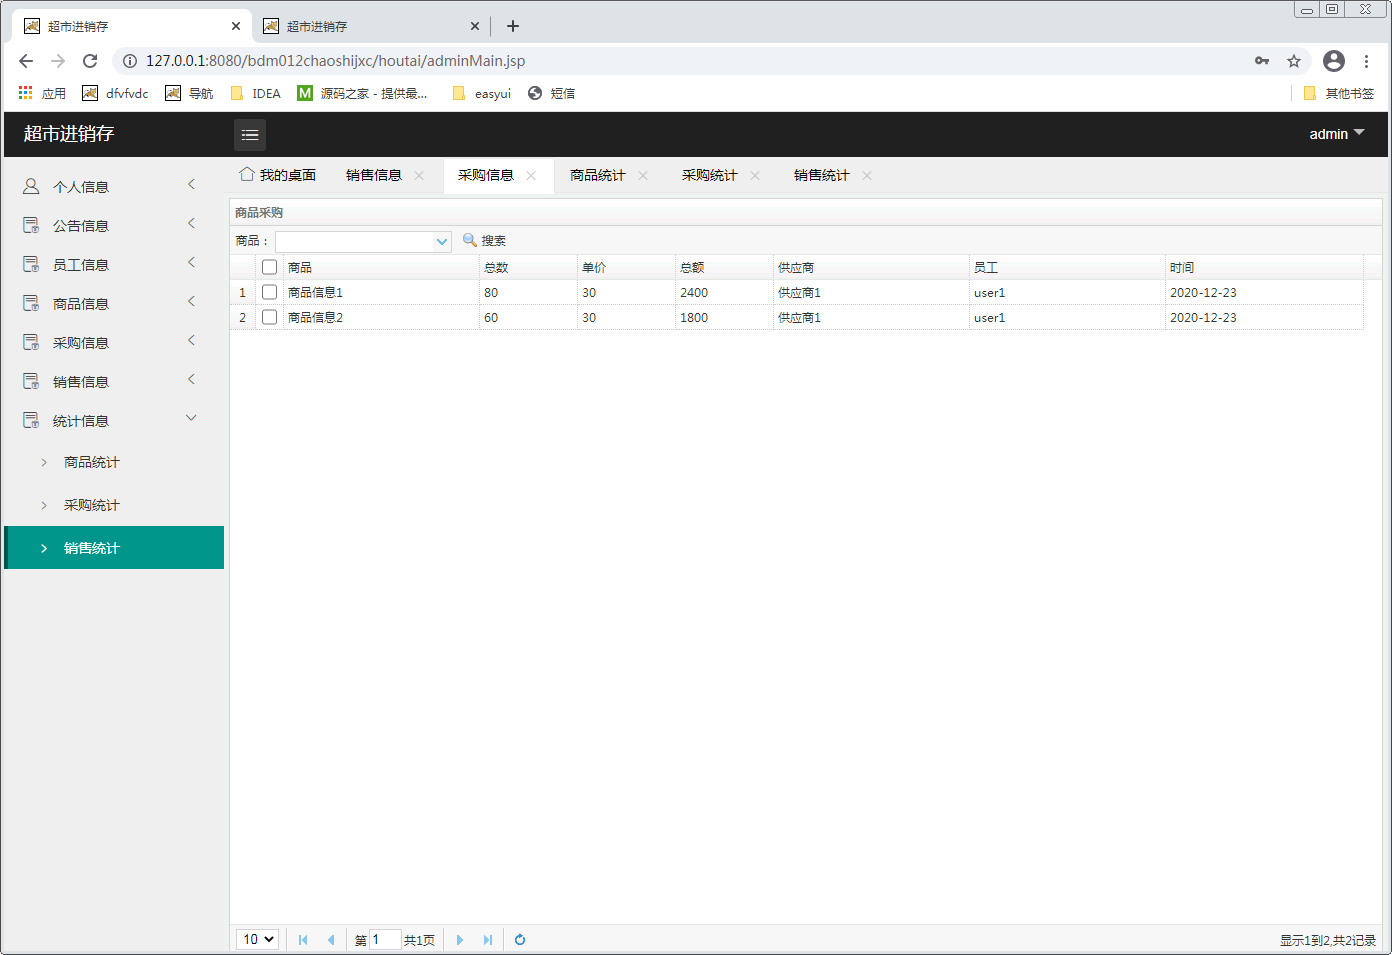Go to the first page in pager

pyautogui.click(x=303, y=940)
